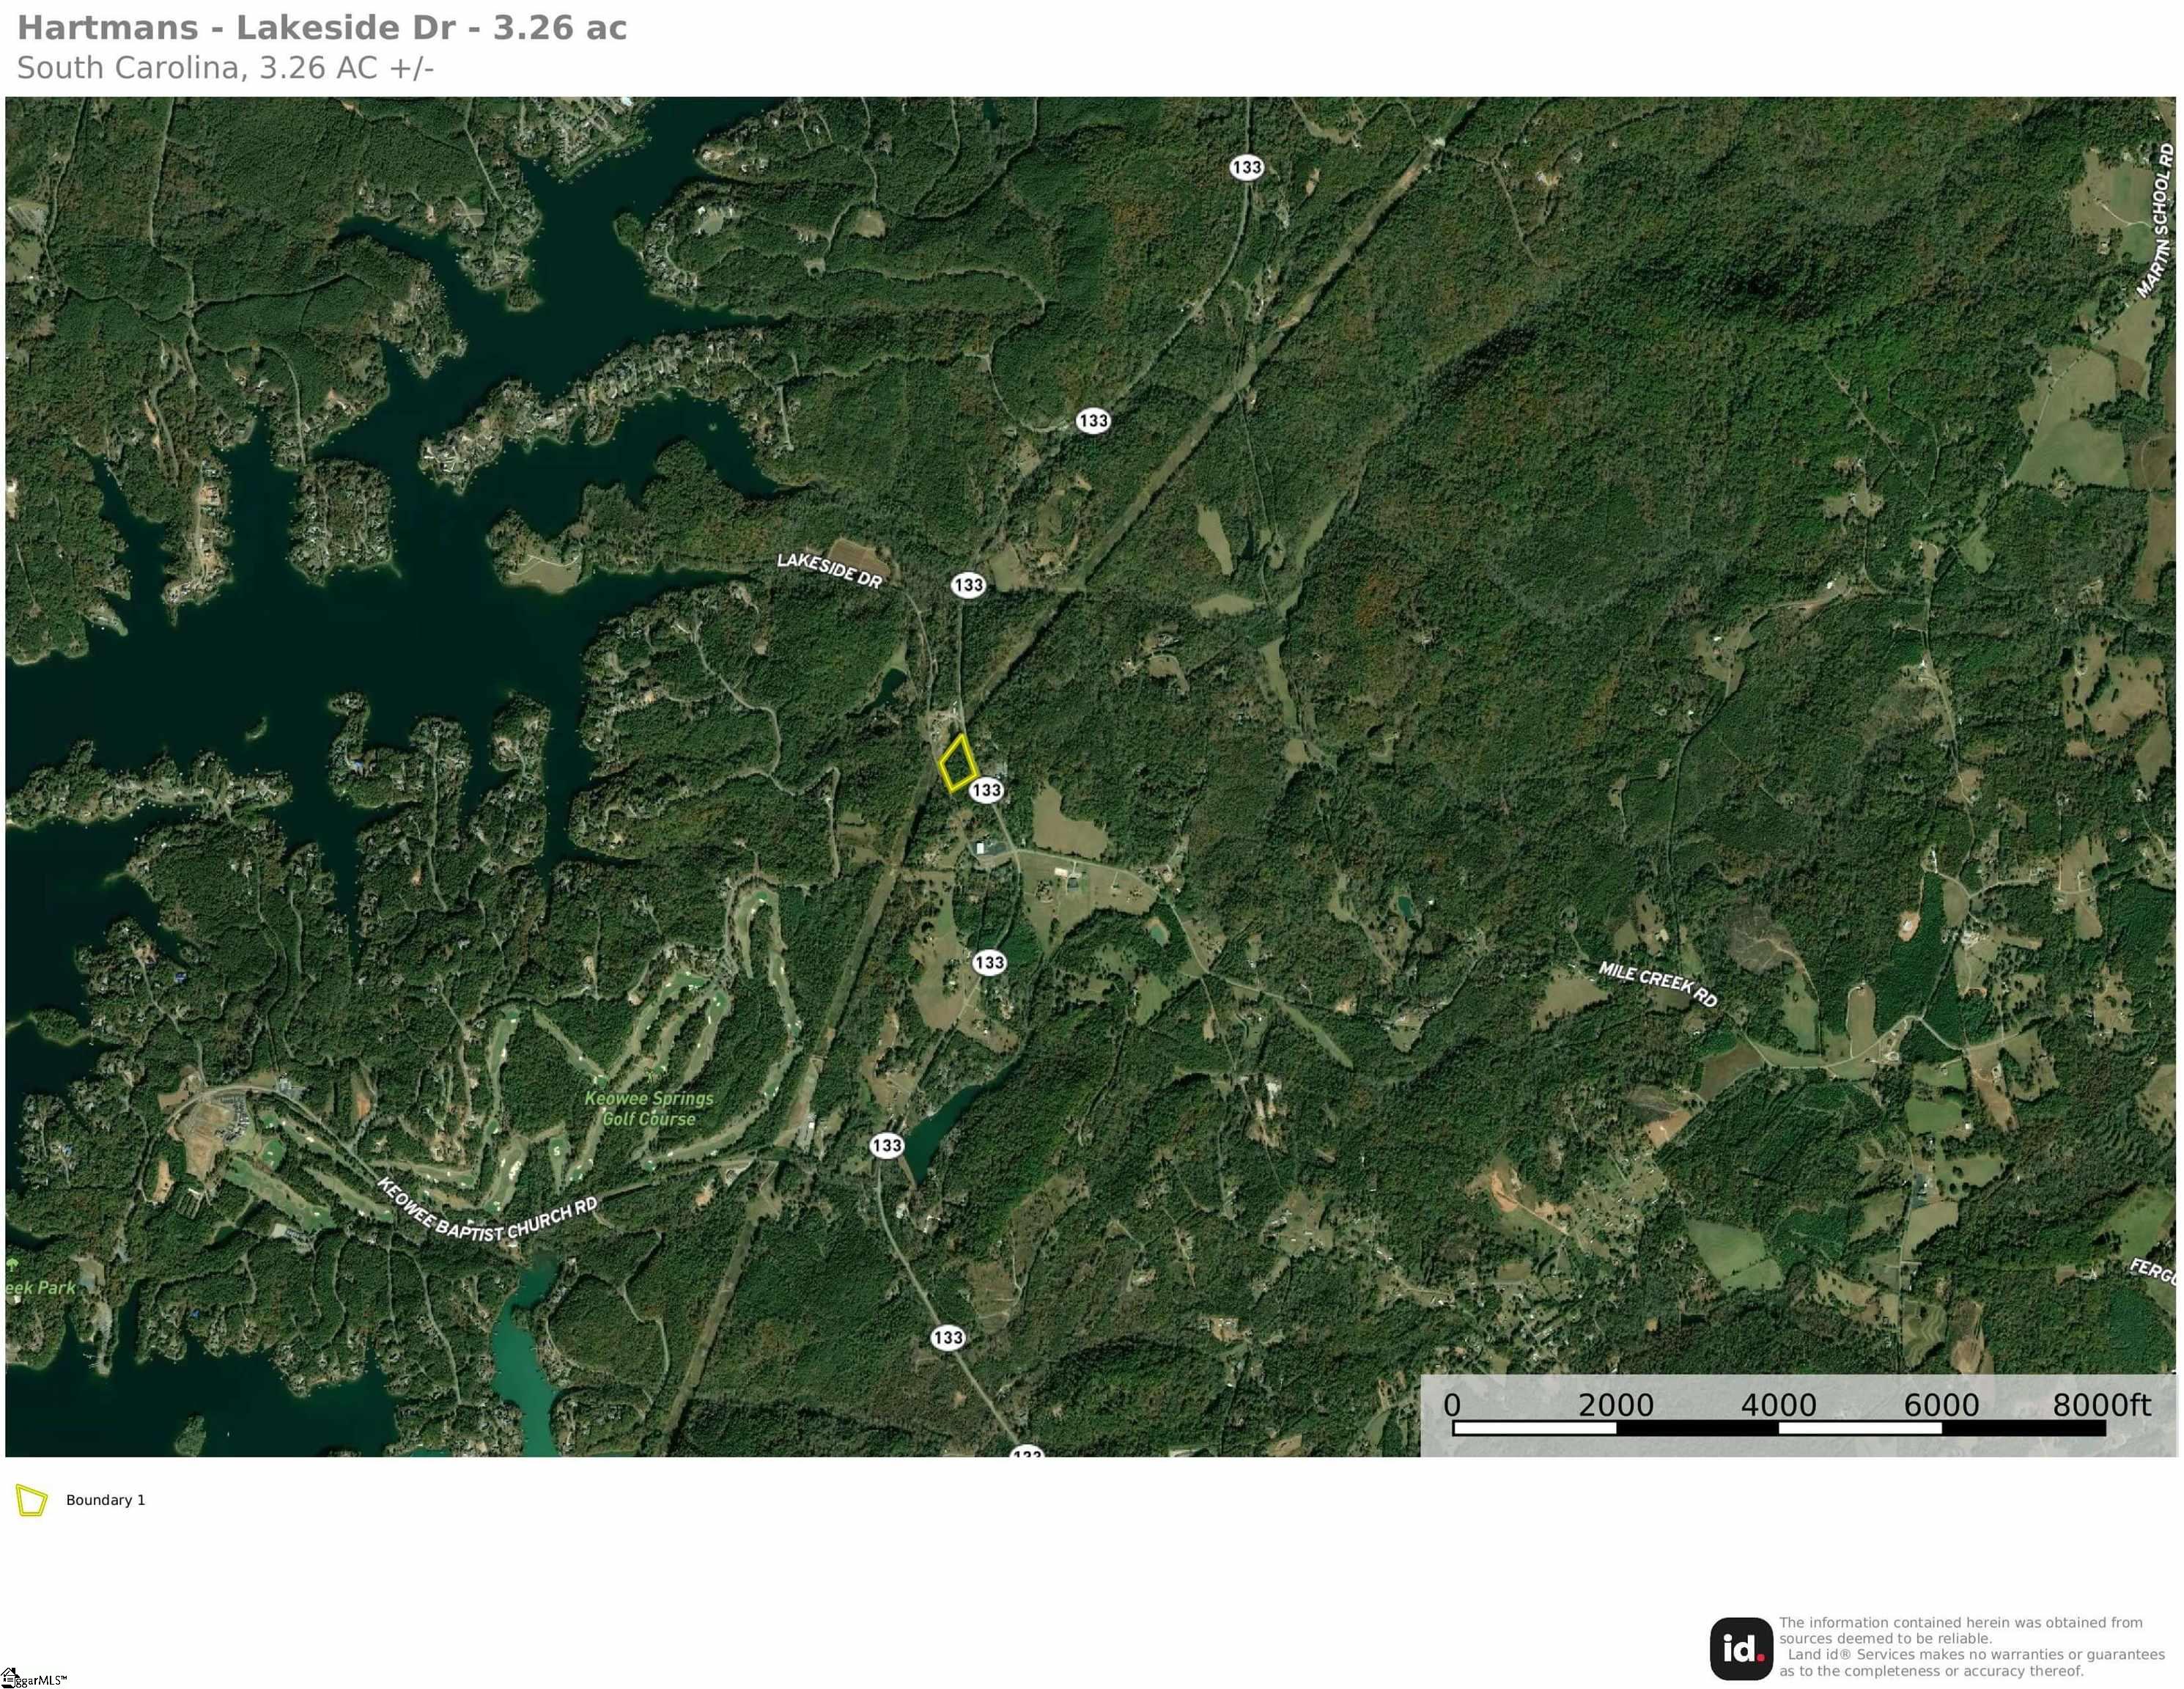Screen dimensions: 2184x1689
Task: Click the Hartmans - Lakeside Dr title heading
Action: [x=322, y=28]
